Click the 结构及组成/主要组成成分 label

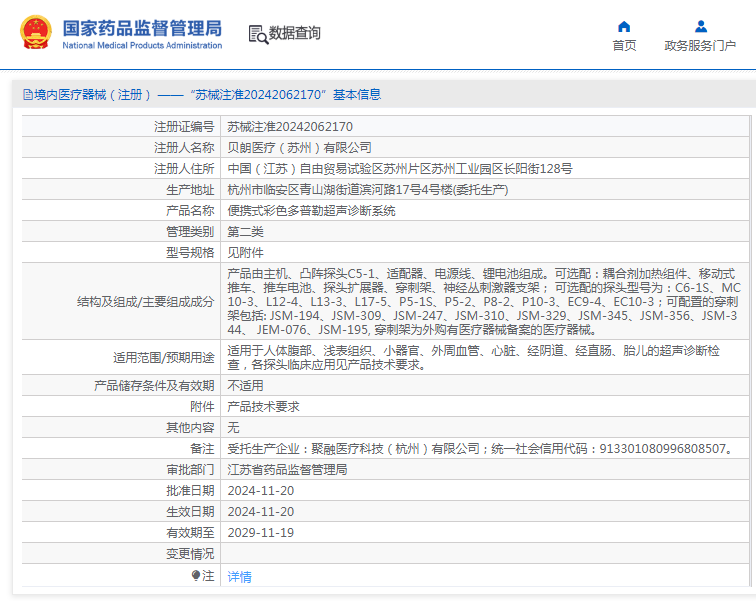point(146,302)
